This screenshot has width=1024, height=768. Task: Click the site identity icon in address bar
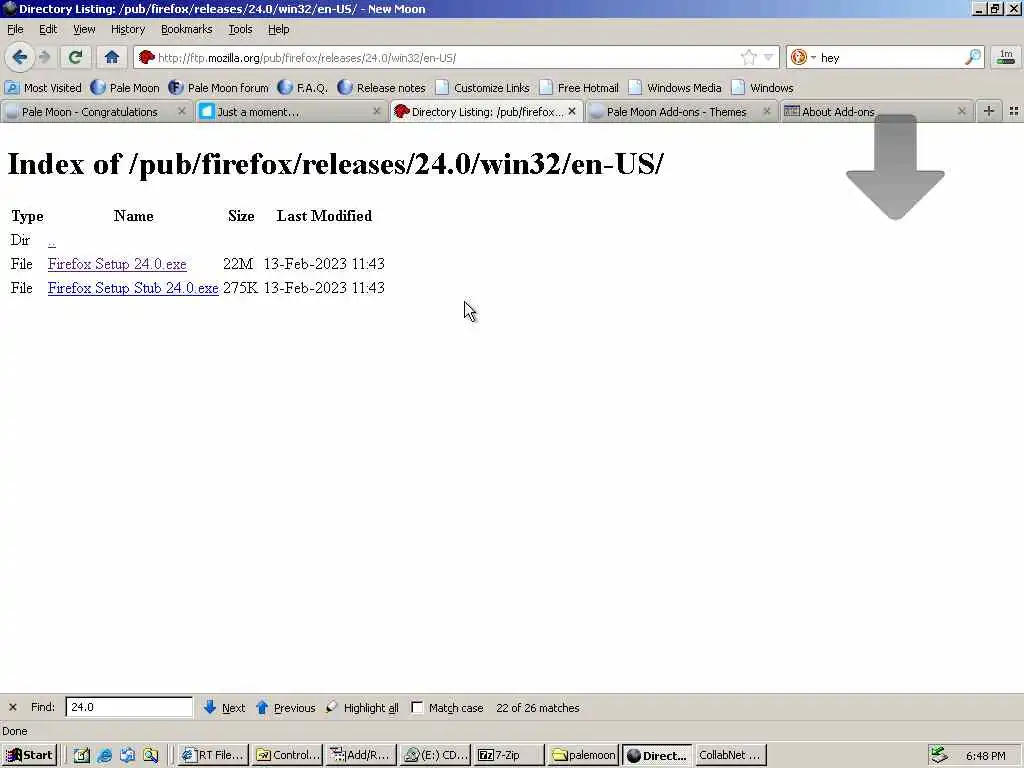[x=146, y=57]
